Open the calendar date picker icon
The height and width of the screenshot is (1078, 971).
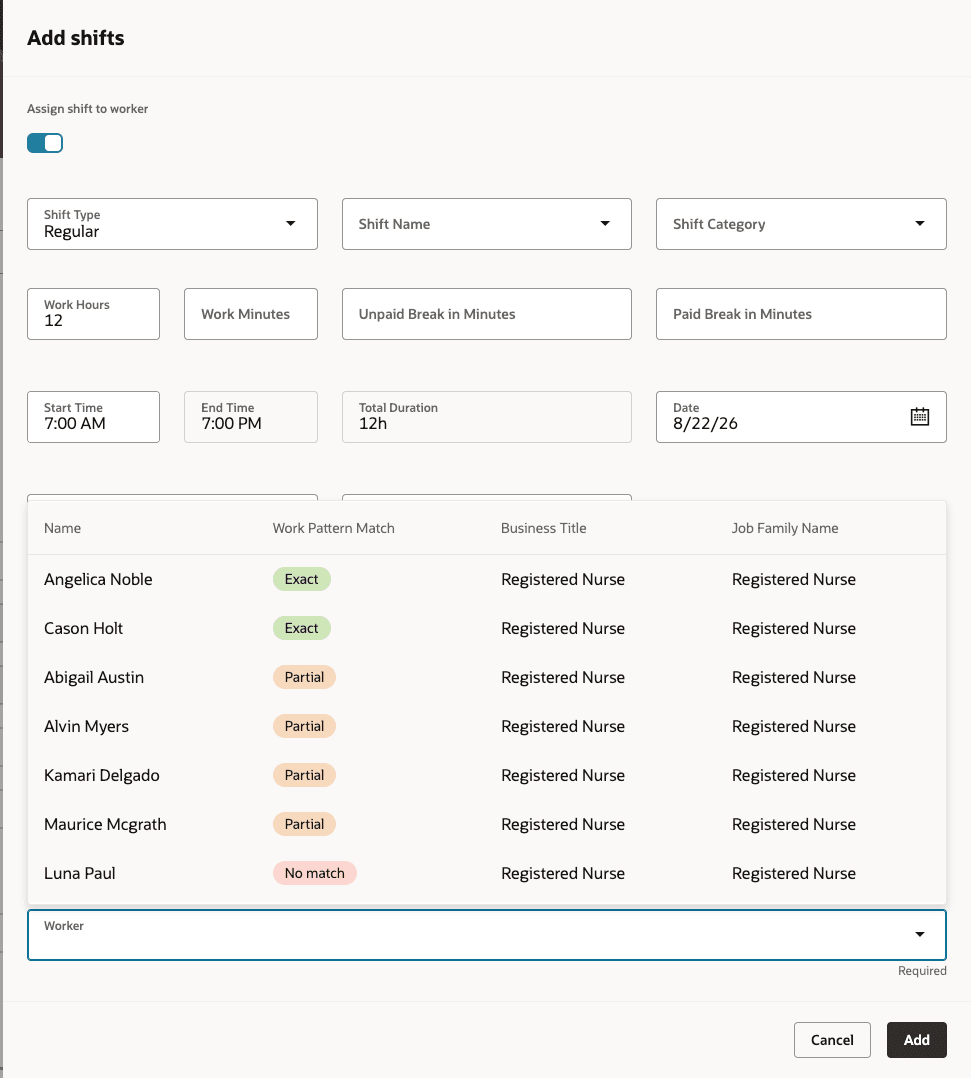tap(919, 417)
